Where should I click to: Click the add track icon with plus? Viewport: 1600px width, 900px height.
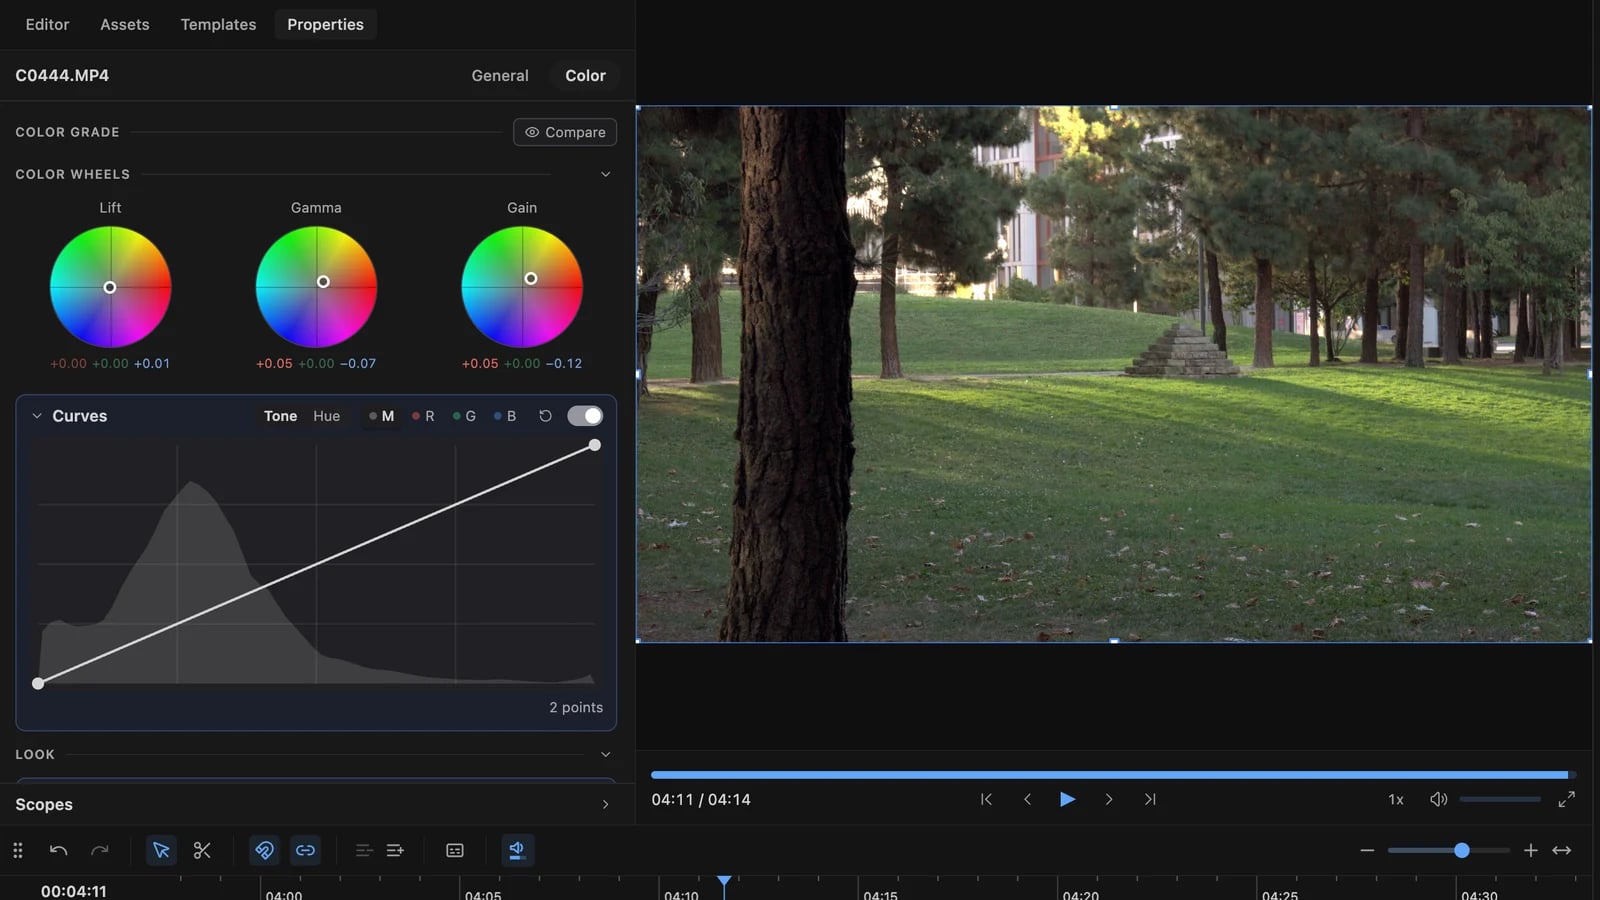pyautogui.click(x=395, y=850)
